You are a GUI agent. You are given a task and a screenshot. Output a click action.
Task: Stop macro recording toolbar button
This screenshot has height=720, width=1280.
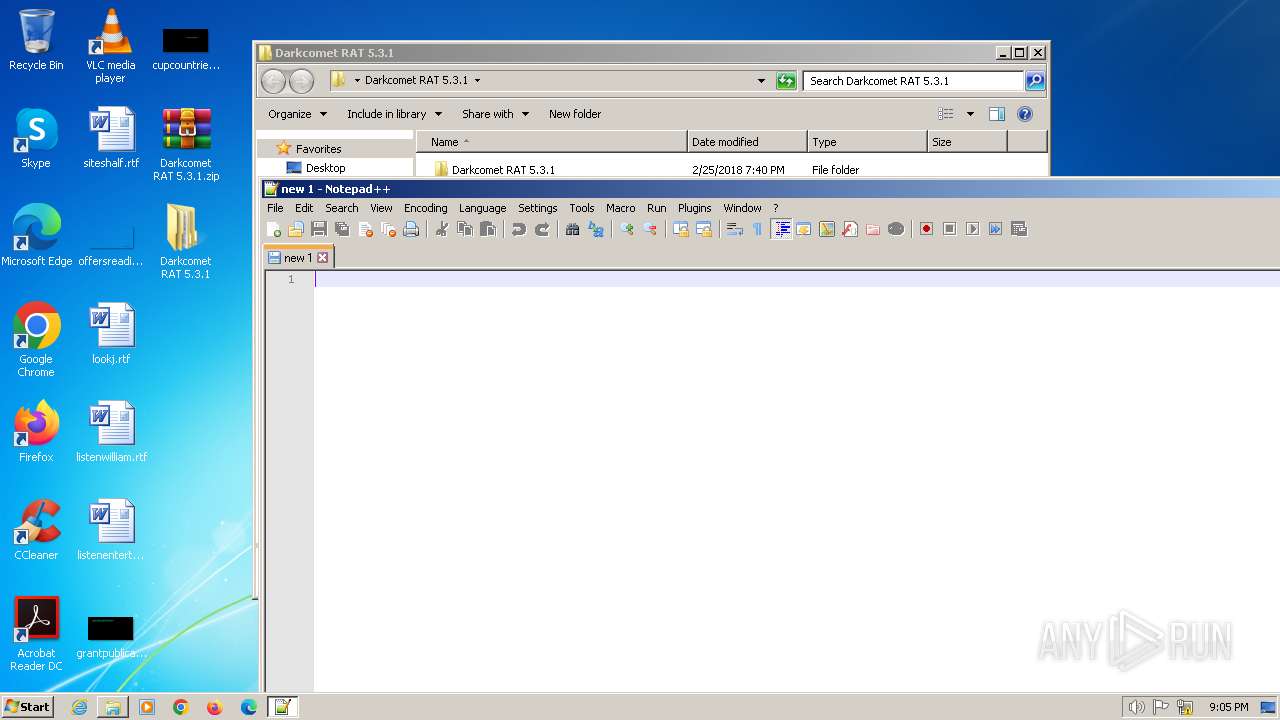pyautogui.click(x=950, y=229)
